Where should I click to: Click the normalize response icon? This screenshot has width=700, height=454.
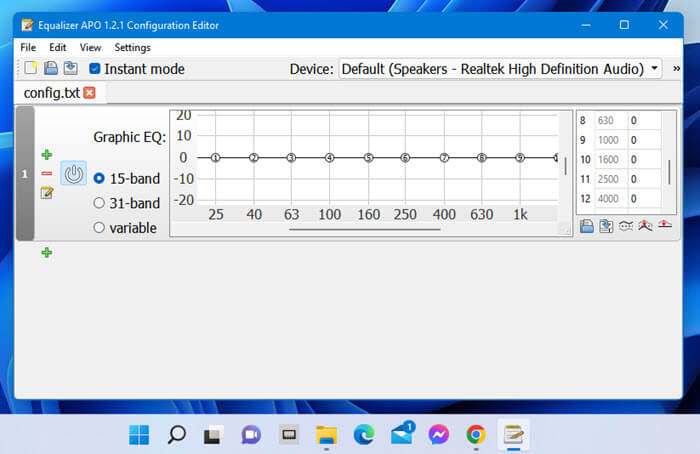(645, 226)
